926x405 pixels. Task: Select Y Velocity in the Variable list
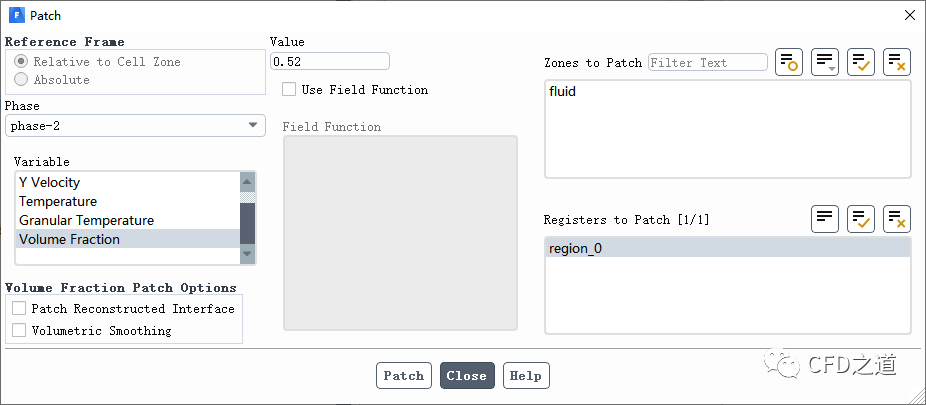click(x=50, y=182)
